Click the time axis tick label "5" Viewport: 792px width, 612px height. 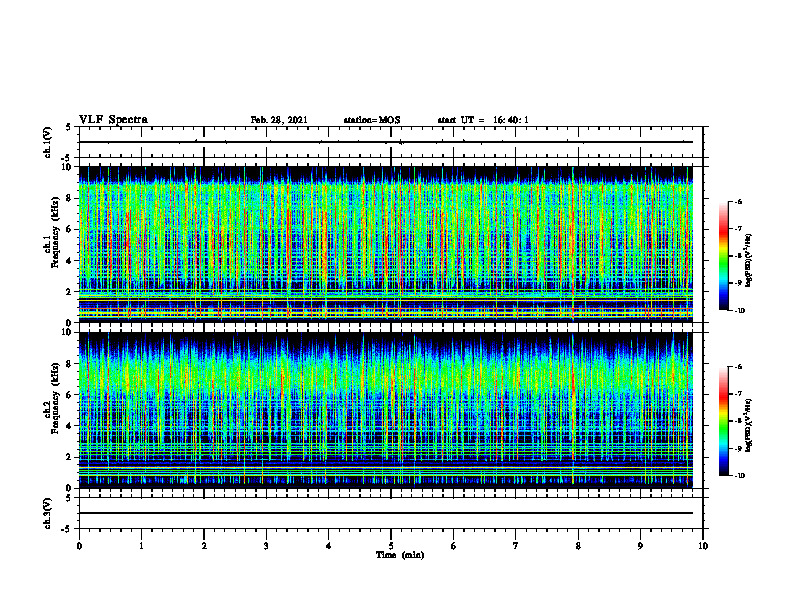coord(391,546)
